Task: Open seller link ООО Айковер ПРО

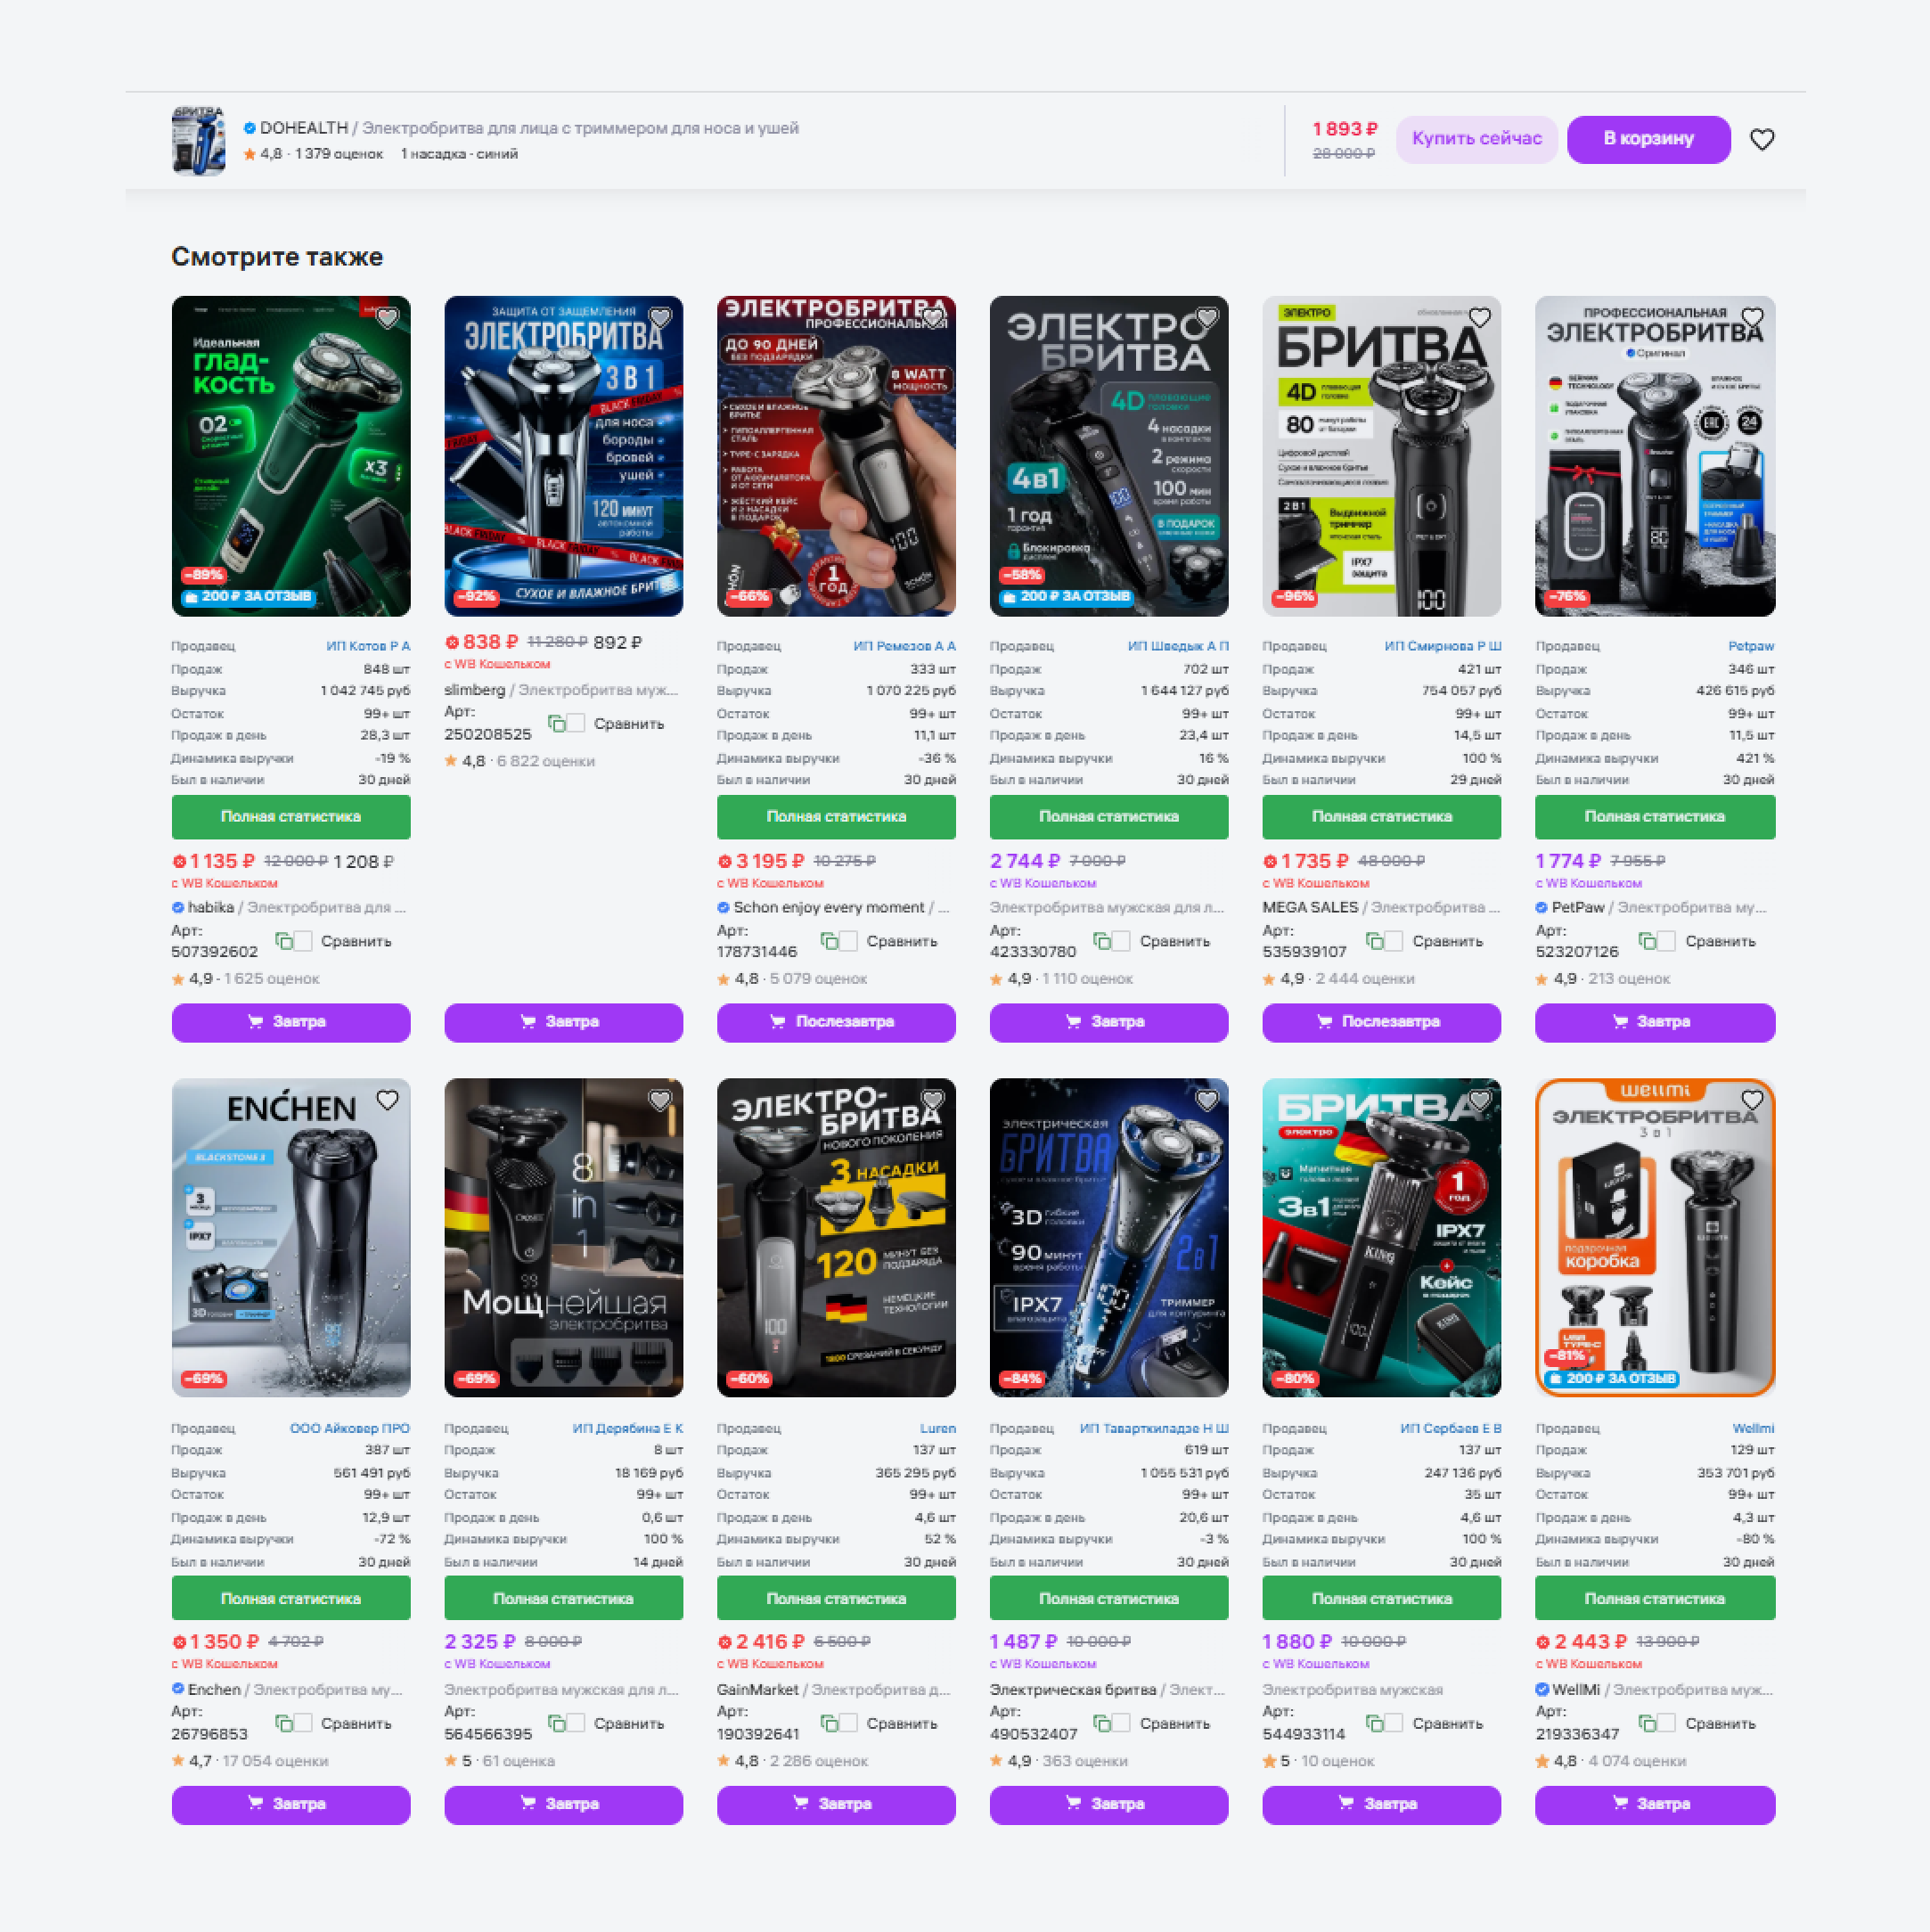Action: pos(349,1428)
